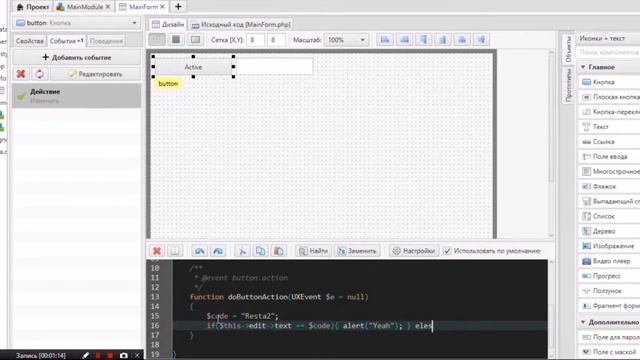Switch to the Проект tab

33,7
